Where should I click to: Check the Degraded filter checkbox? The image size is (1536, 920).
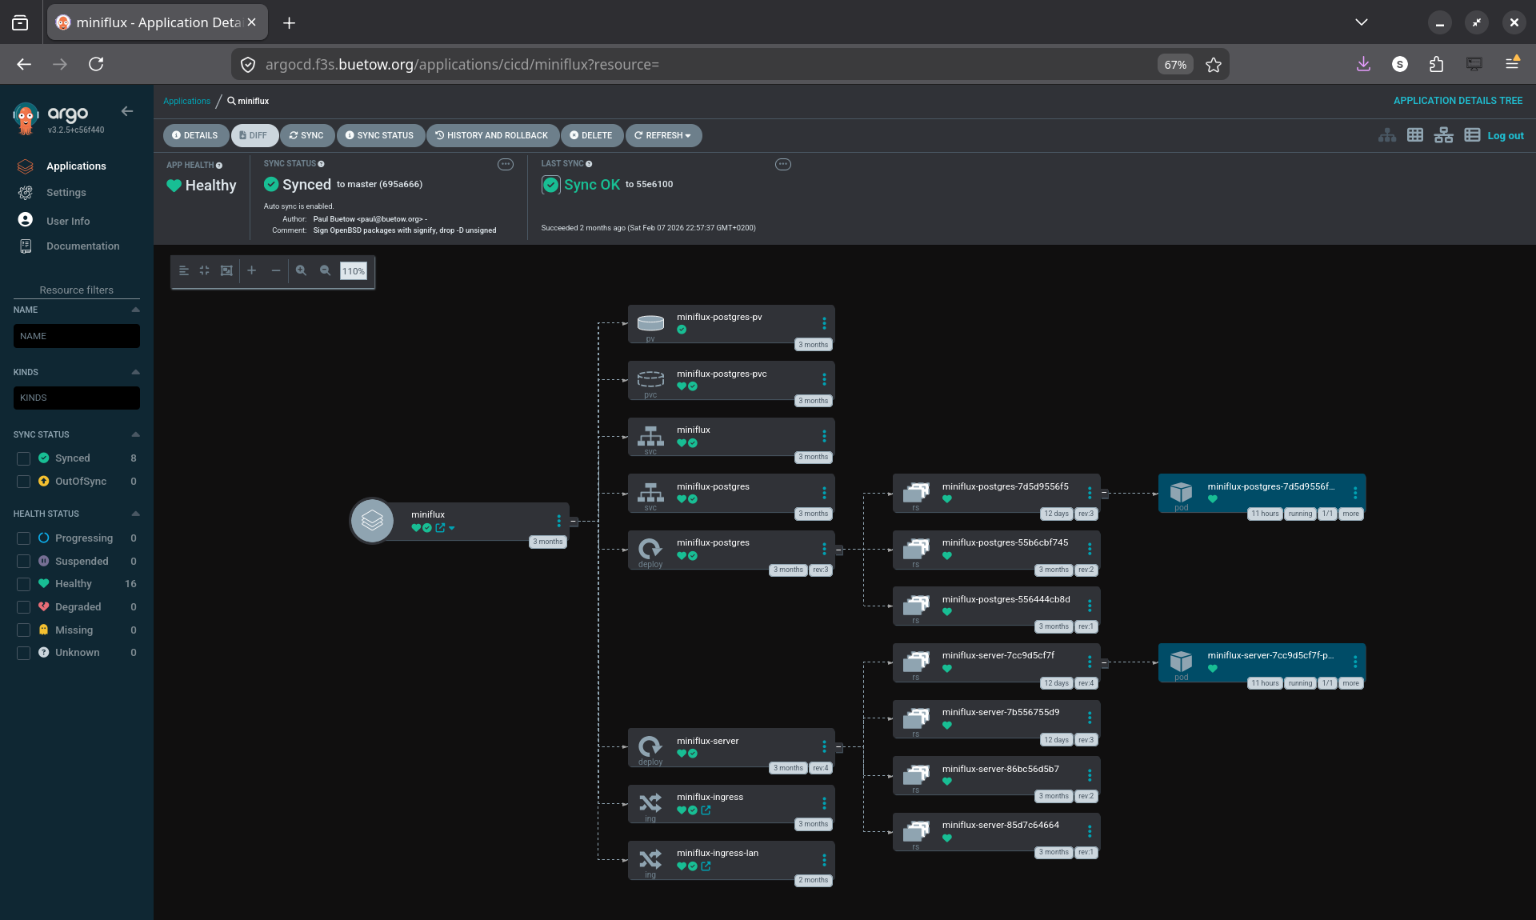(x=24, y=606)
